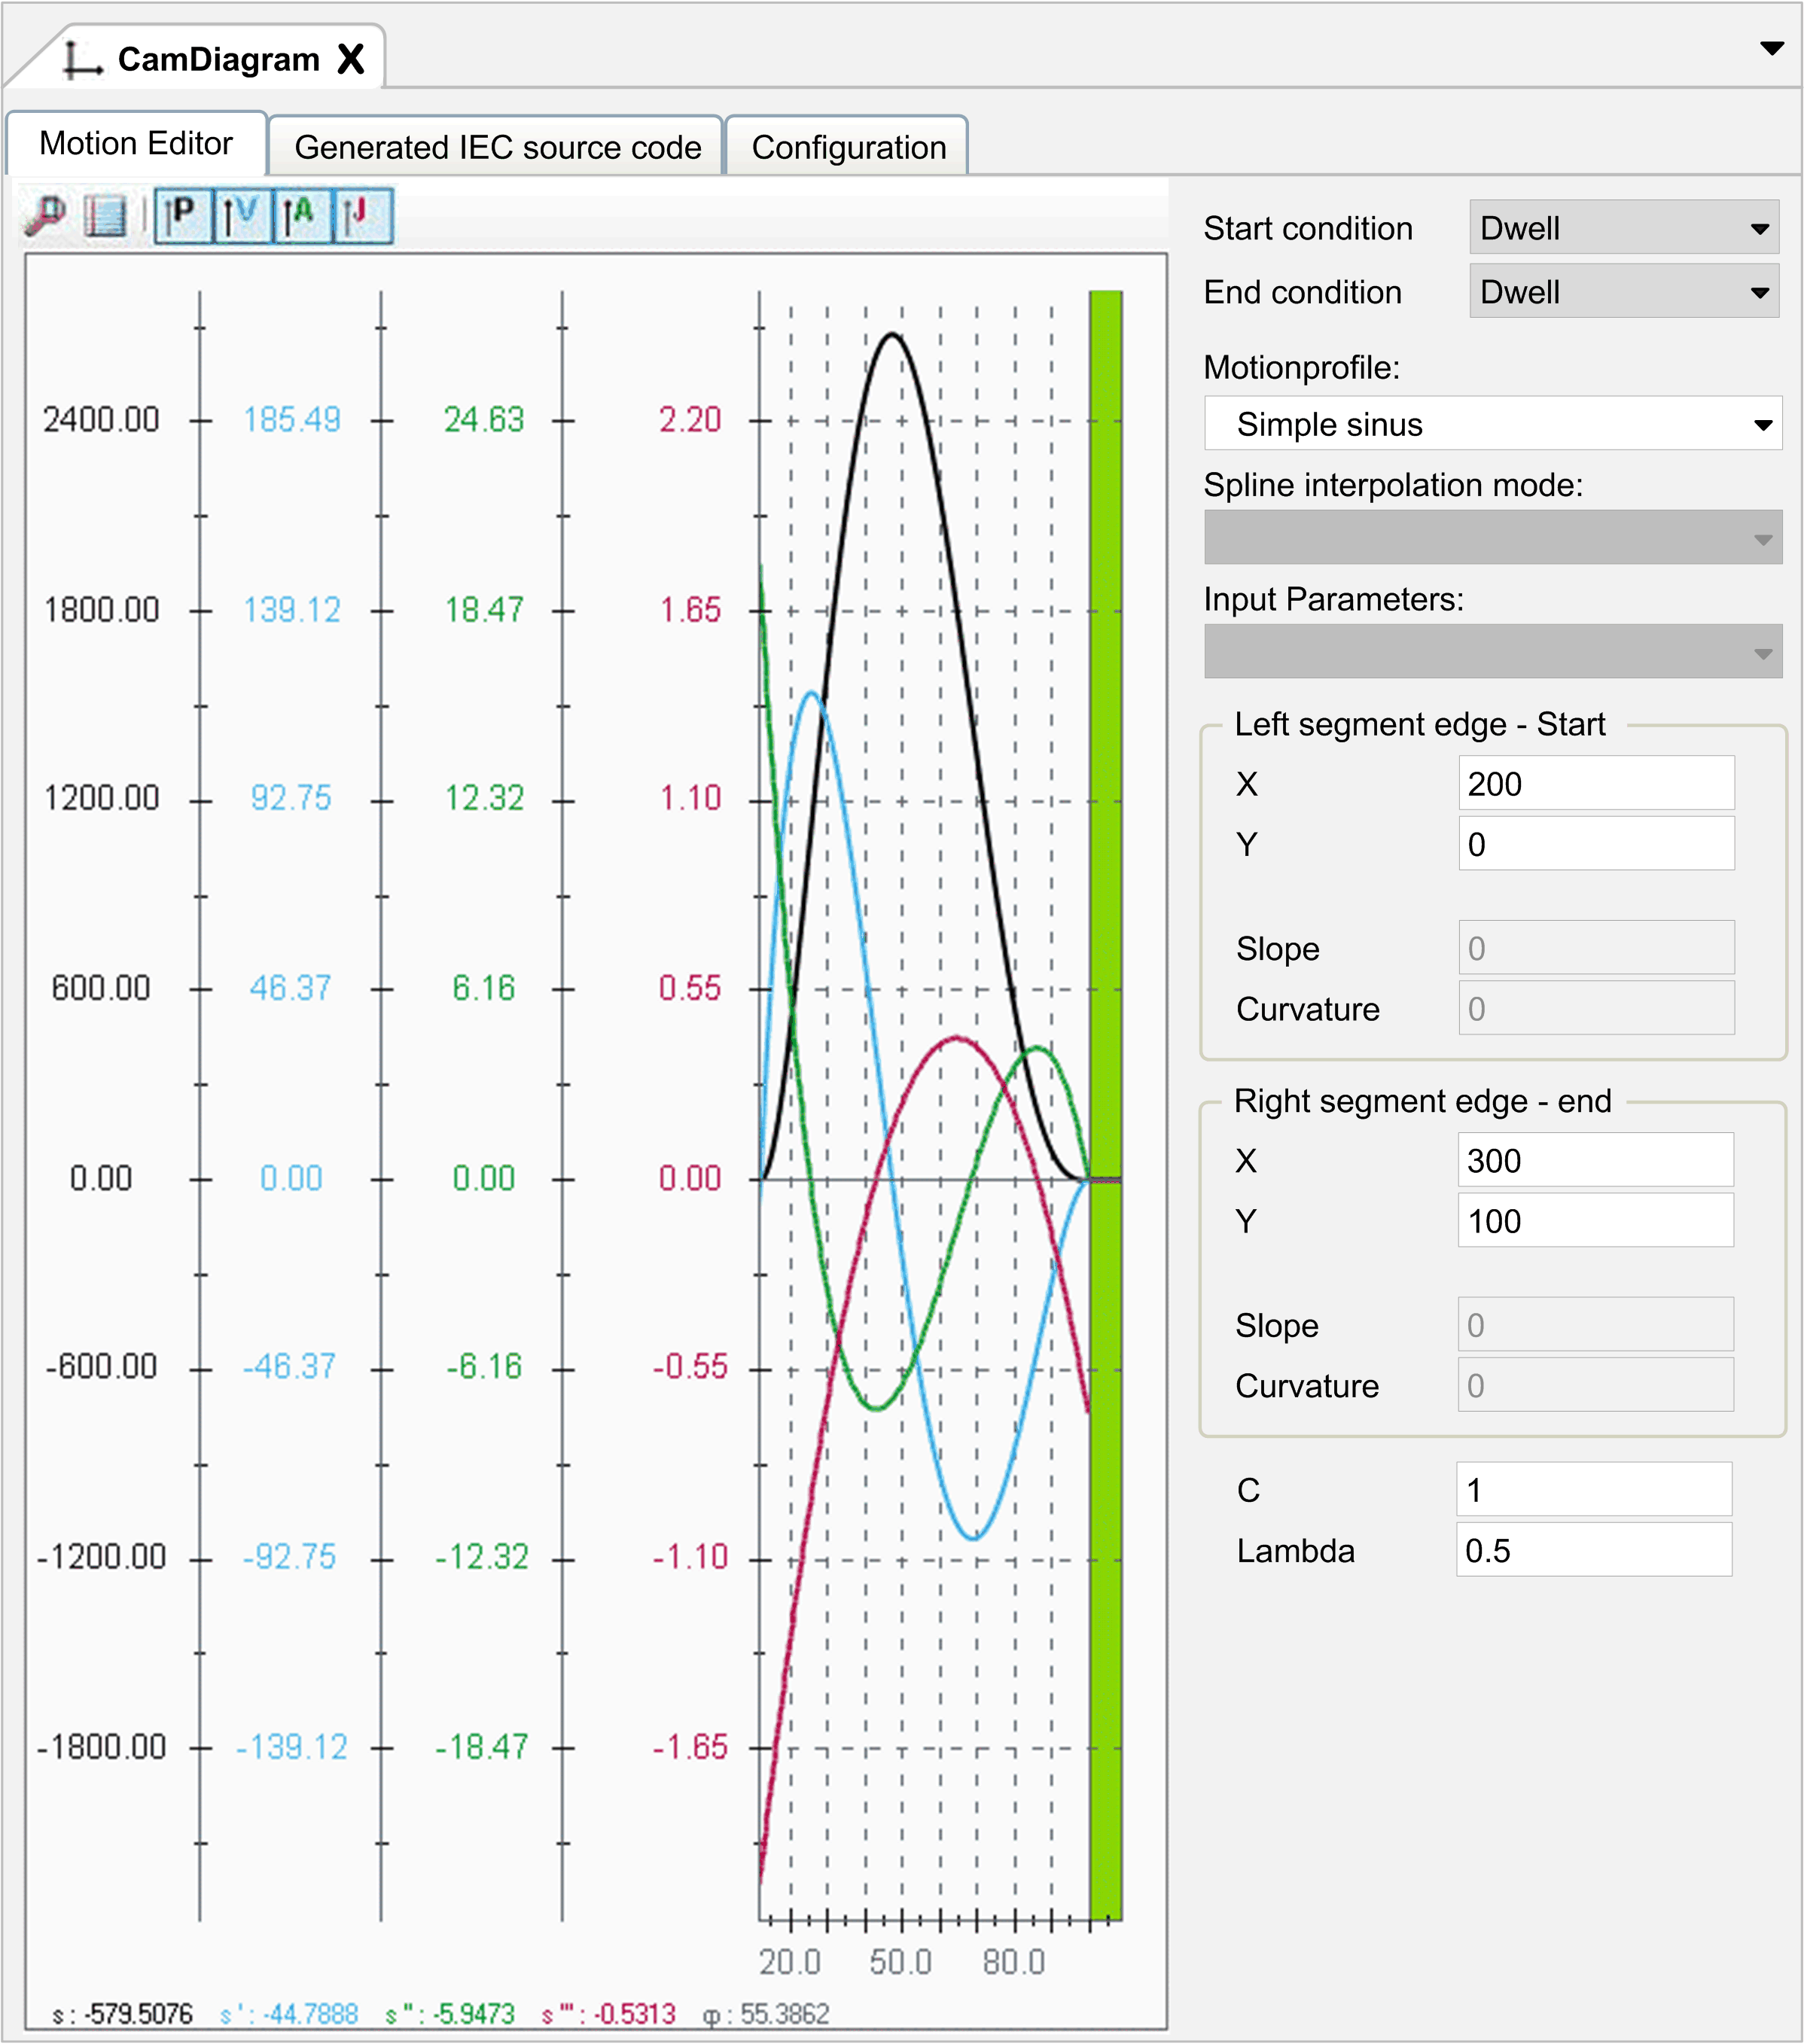
Task: Open the tab list arrow at top right
Action: tap(1771, 48)
